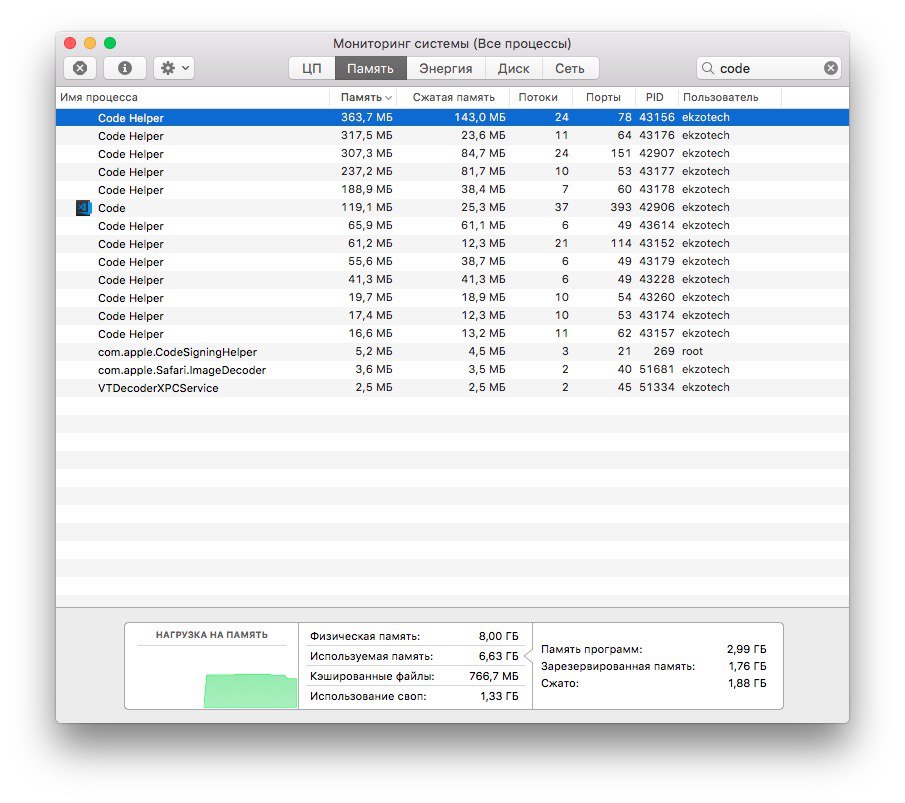Select Code Helper row using 65,9 МБ
The image size is (905, 803).
(x=452, y=225)
